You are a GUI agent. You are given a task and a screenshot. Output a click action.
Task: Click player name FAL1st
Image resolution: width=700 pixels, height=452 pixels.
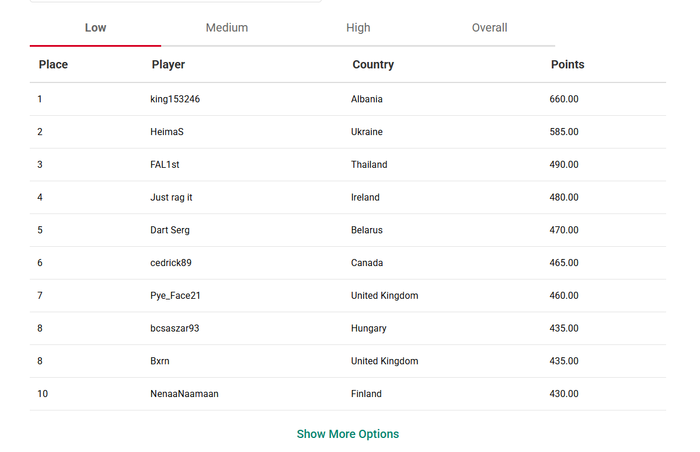click(x=165, y=164)
